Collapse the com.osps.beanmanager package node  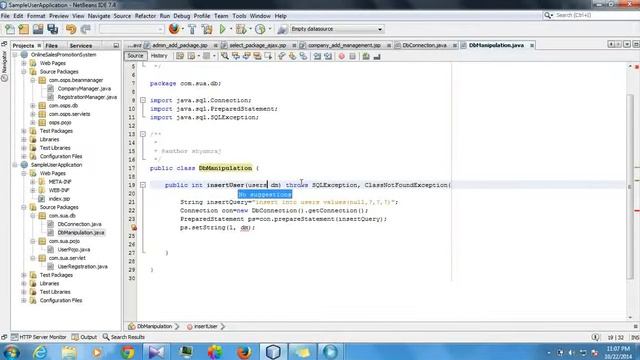(33, 80)
